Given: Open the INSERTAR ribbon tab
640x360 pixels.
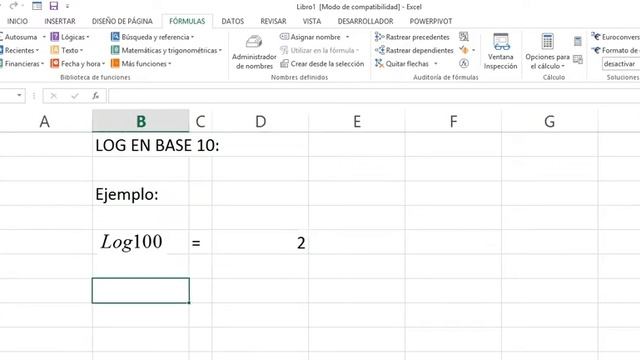Looking at the screenshot, I should [x=60, y=21].
